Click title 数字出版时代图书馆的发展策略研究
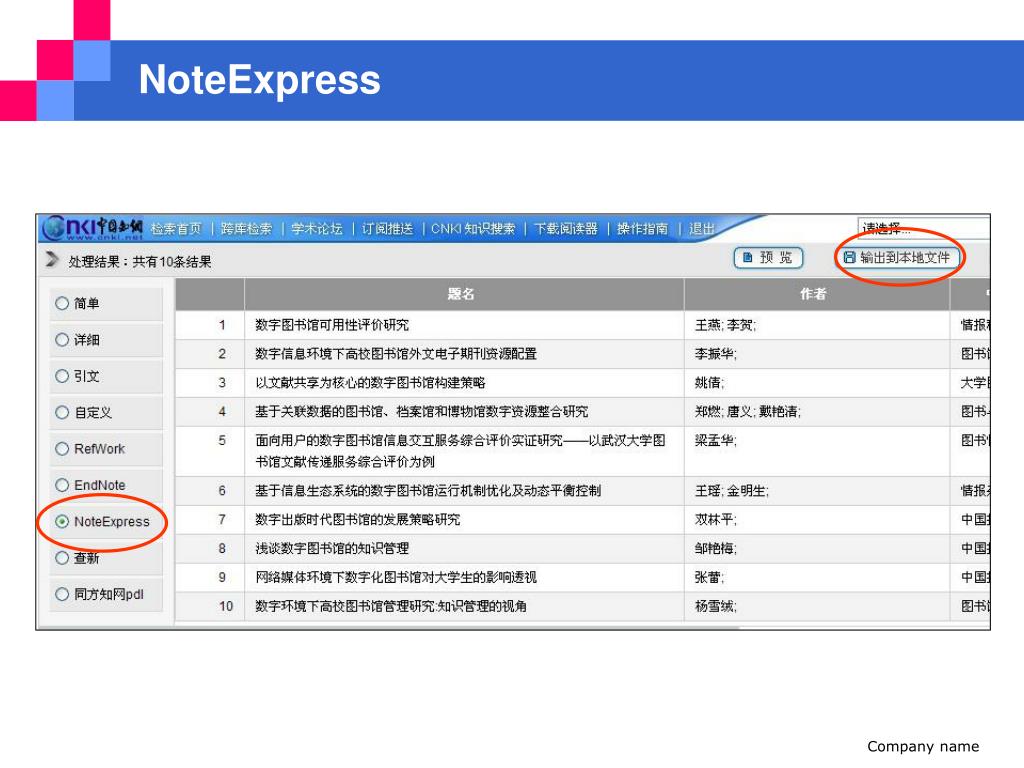The height and width of the screenshot is (768, 1024). 357,519
